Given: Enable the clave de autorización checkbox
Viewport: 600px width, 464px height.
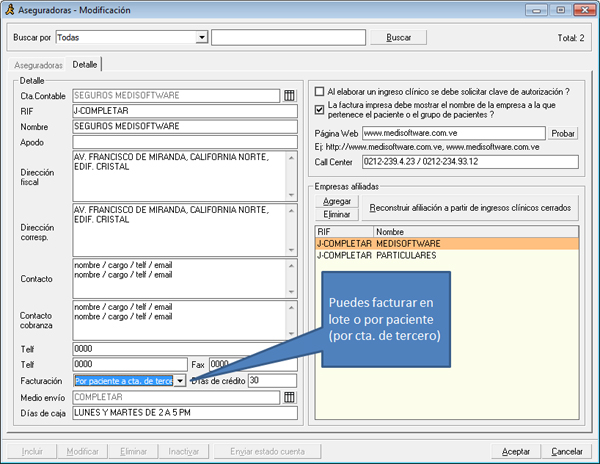Looking at the screenshot, I should pos(319,92).
